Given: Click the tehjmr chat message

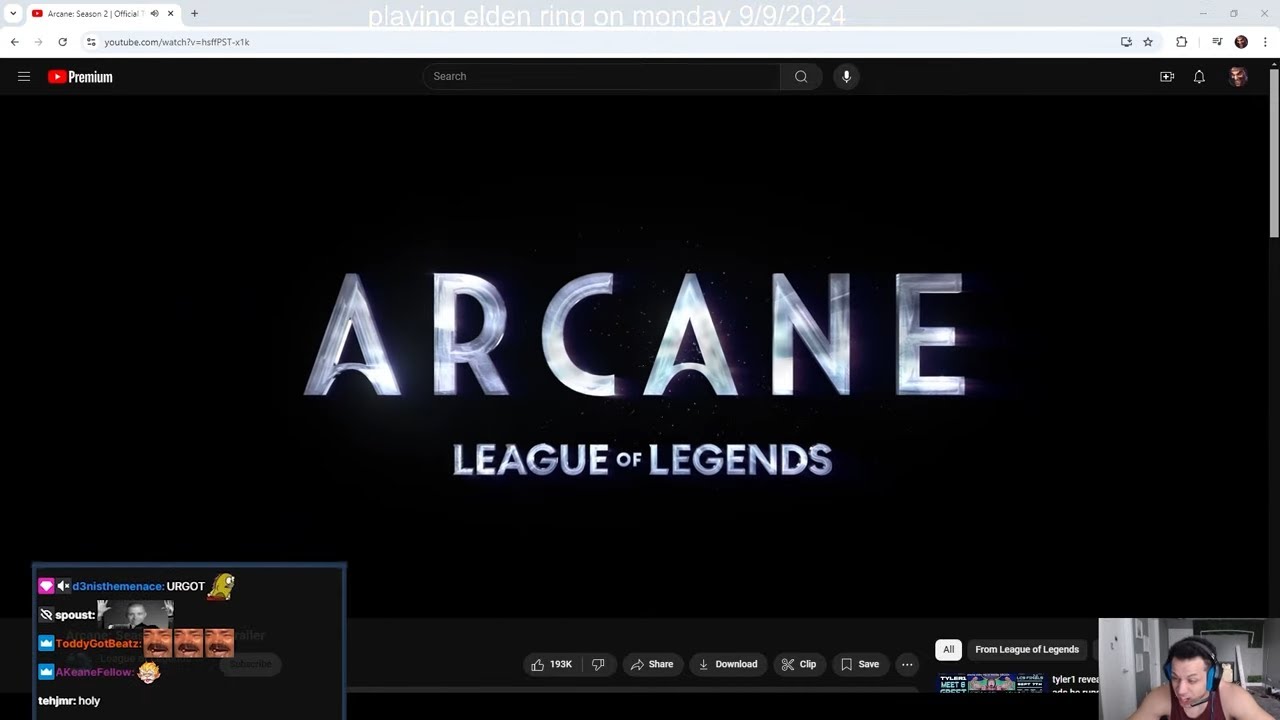Looking at the screenshot, I should click(x=69, y=701).
